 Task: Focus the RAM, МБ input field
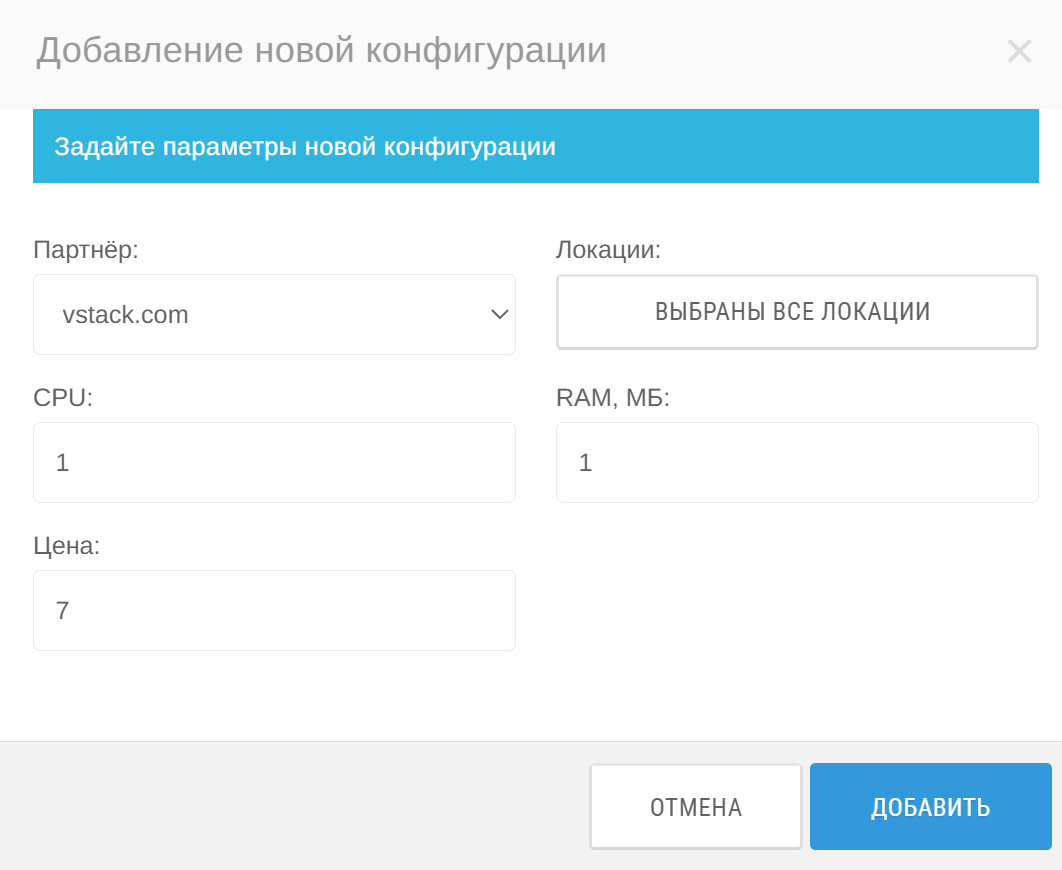pos(797,462)
